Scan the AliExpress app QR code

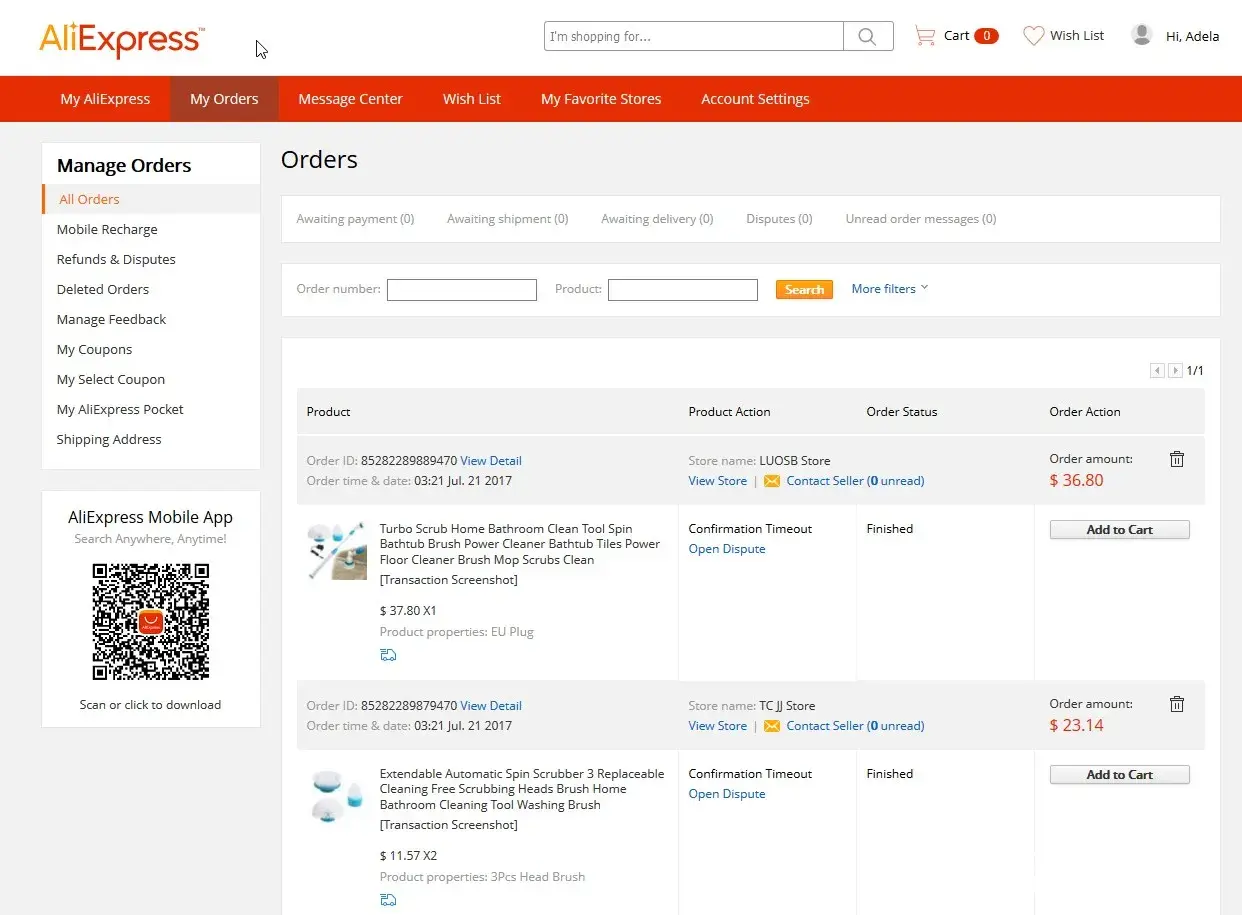[151, 621]
